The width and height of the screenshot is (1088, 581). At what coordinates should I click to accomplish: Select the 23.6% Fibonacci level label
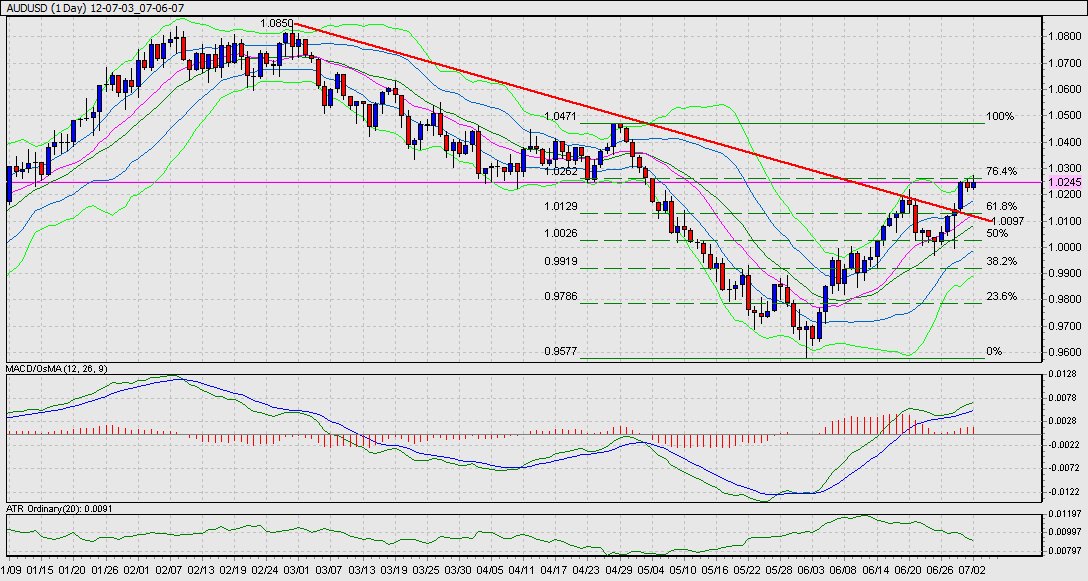coord(1001,296)
